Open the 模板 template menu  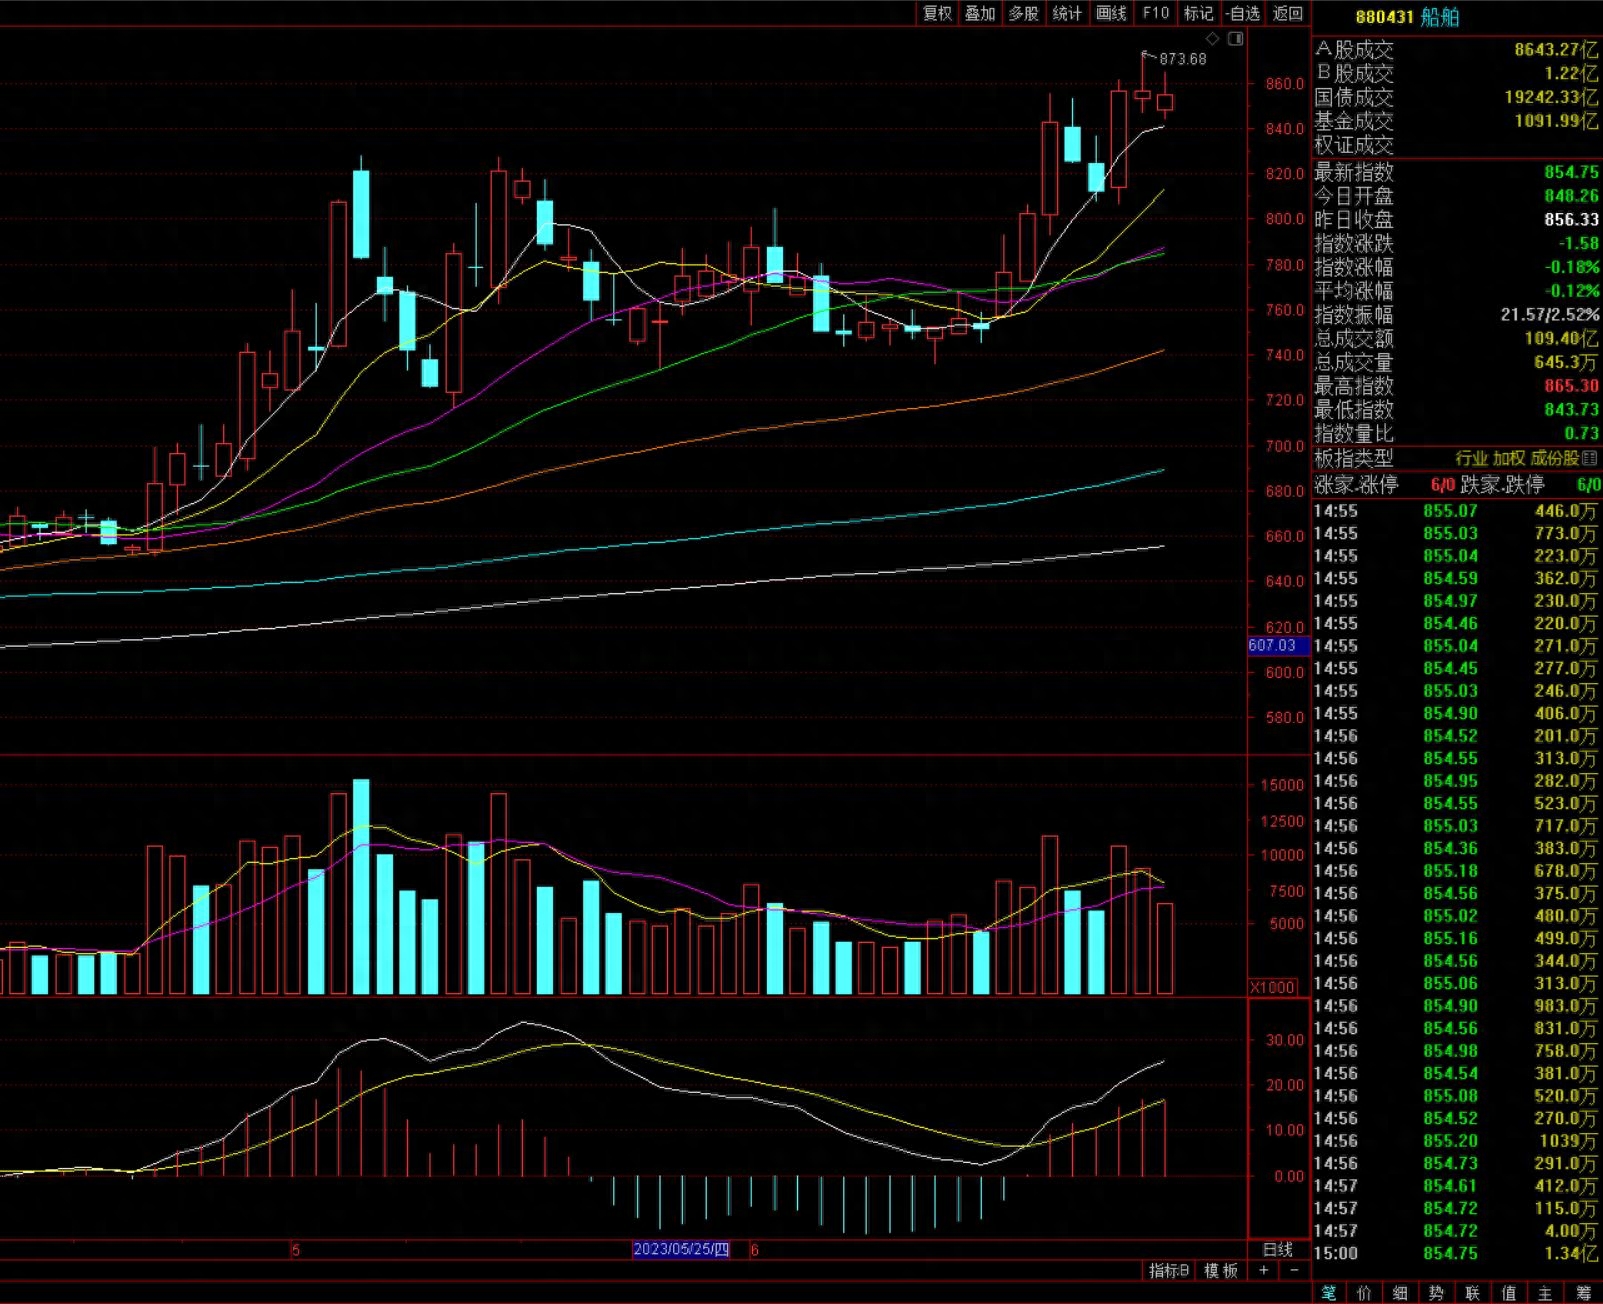tap(1221, 1270)
